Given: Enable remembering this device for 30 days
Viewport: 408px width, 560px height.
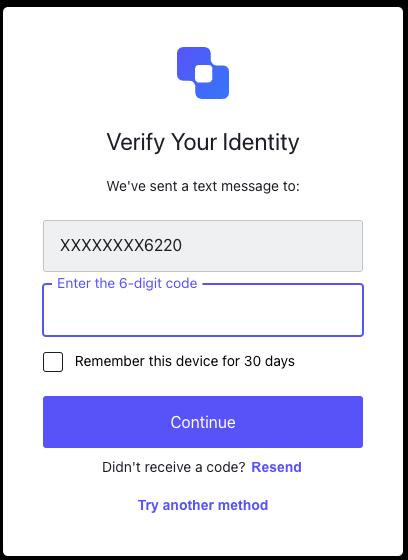Looking at the screenshot, I should [53, 362].
